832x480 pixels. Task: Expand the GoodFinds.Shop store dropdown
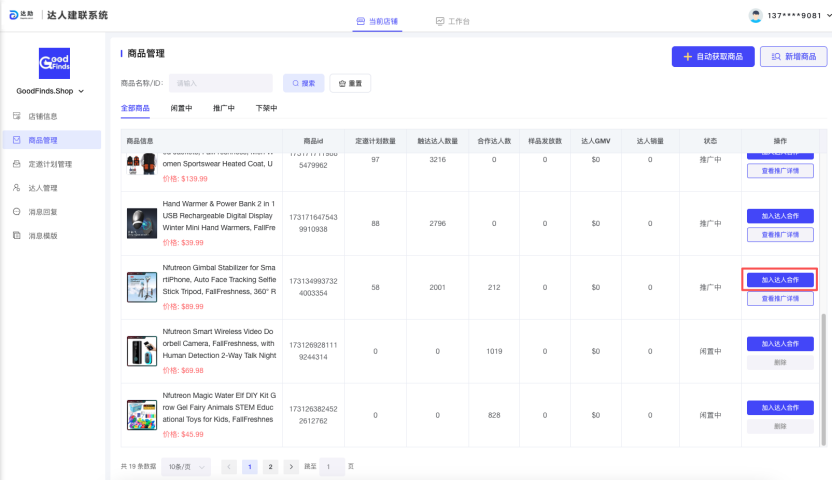click(51, 92)
